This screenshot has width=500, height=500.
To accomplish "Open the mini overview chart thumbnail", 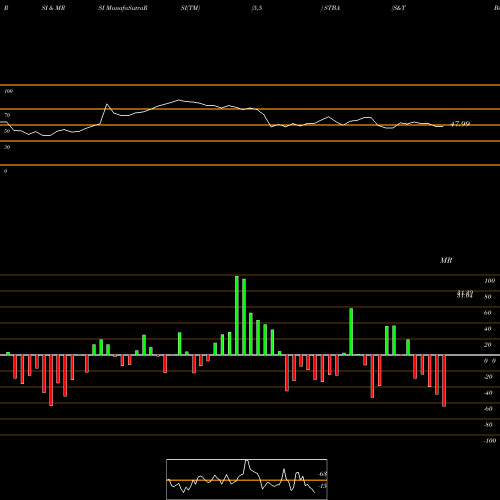I will (247, 479).
